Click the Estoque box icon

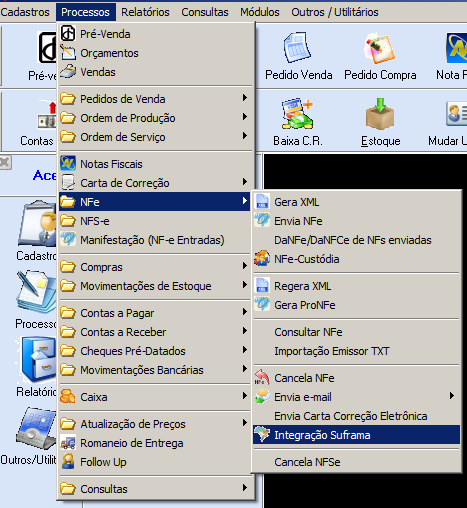tap(380, 122)
